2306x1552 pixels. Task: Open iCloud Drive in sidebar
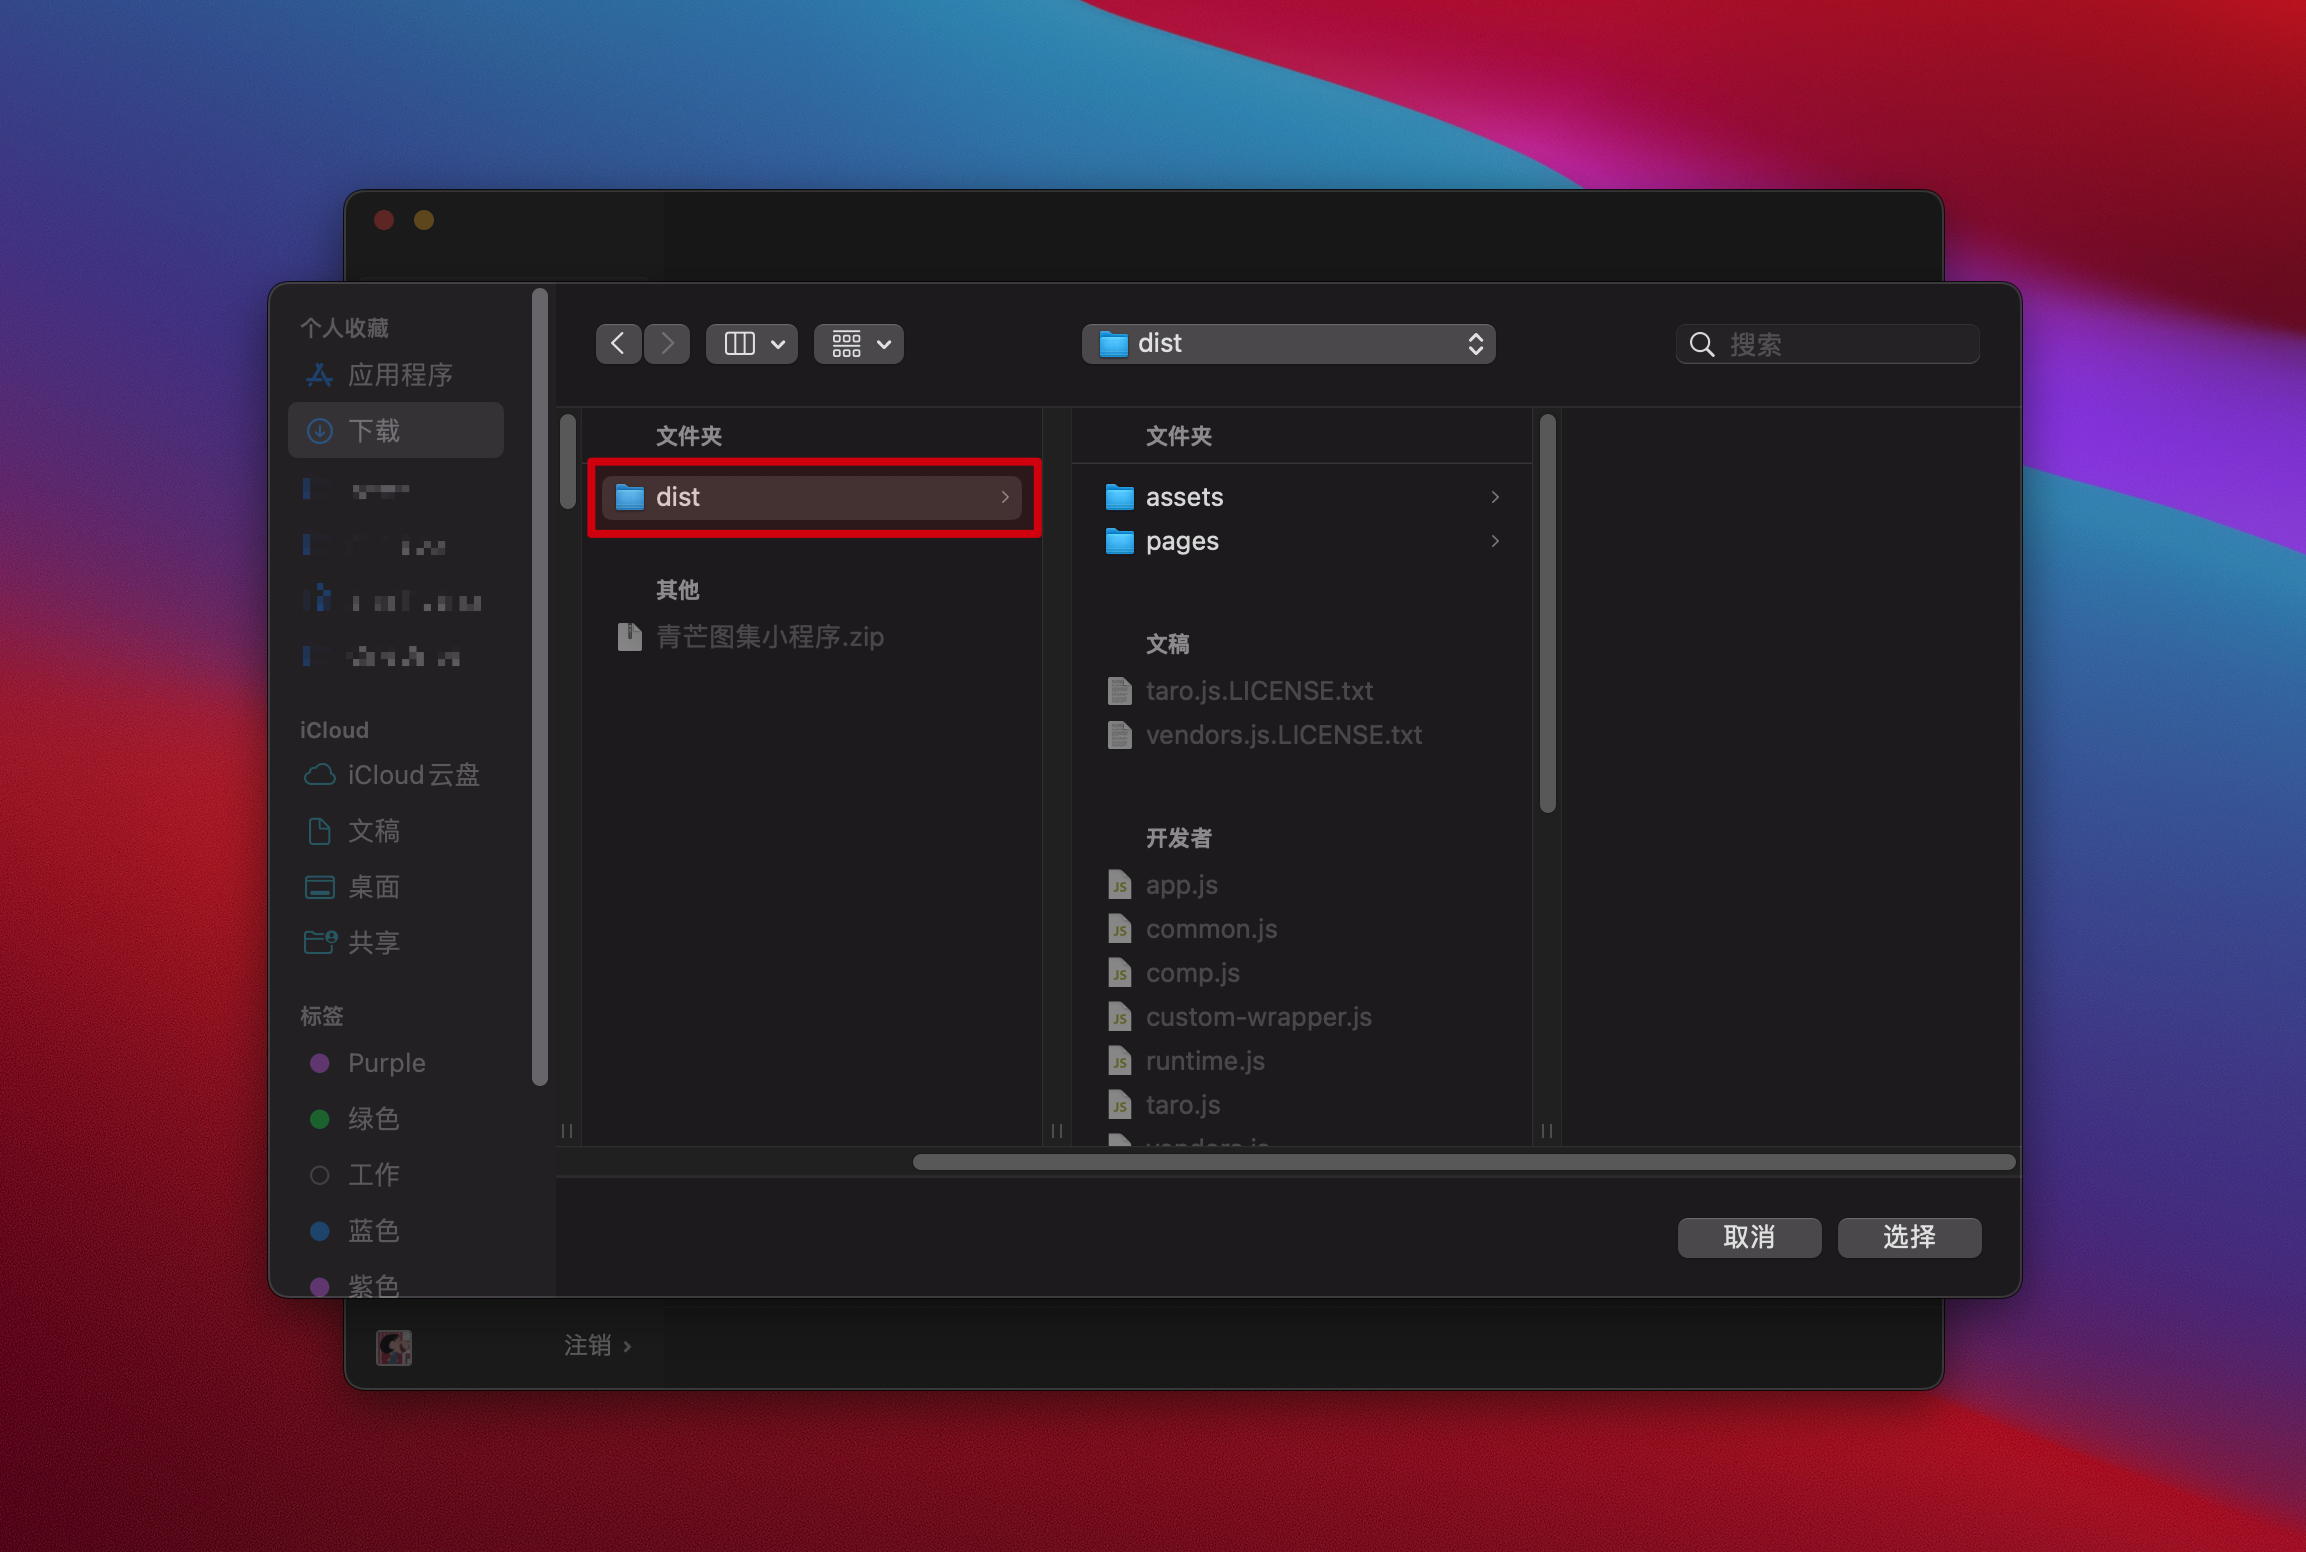click(x=396, y=775)
